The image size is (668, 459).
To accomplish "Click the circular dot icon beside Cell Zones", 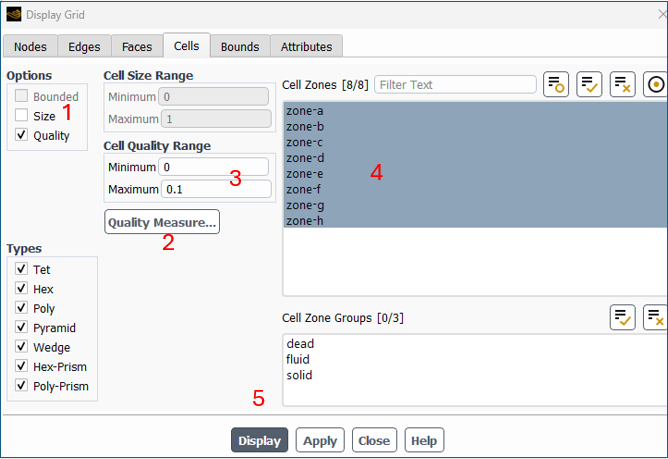I will 656,85.
